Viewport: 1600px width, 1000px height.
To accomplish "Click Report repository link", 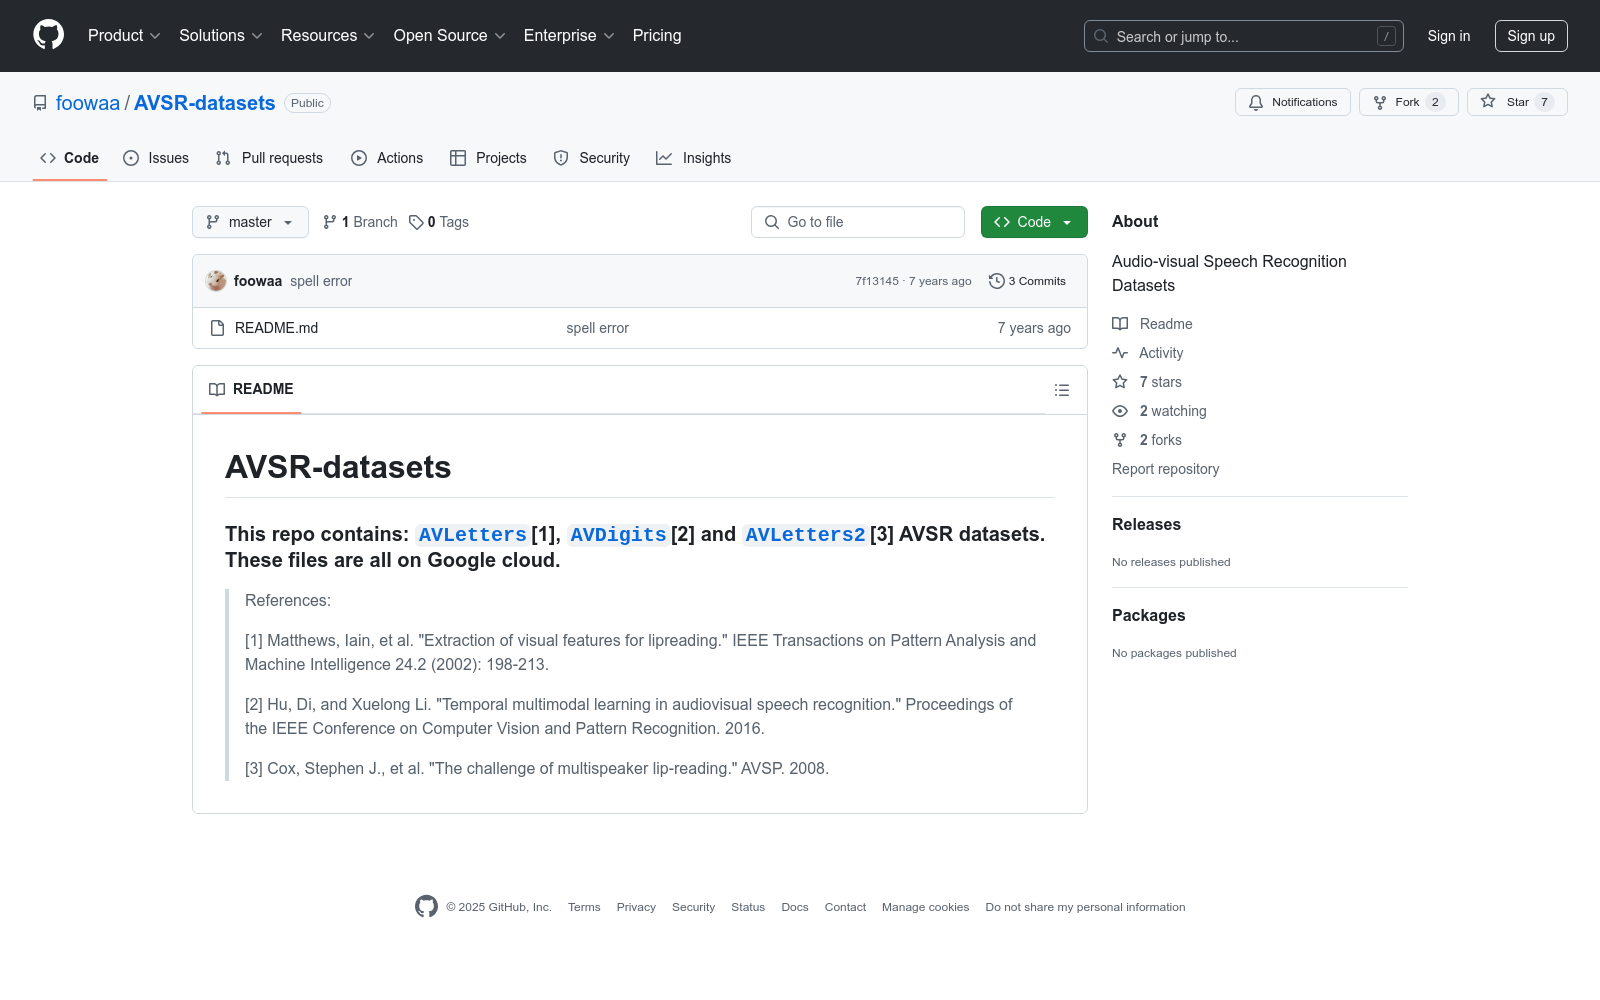I will click(x=1165, y=469).
